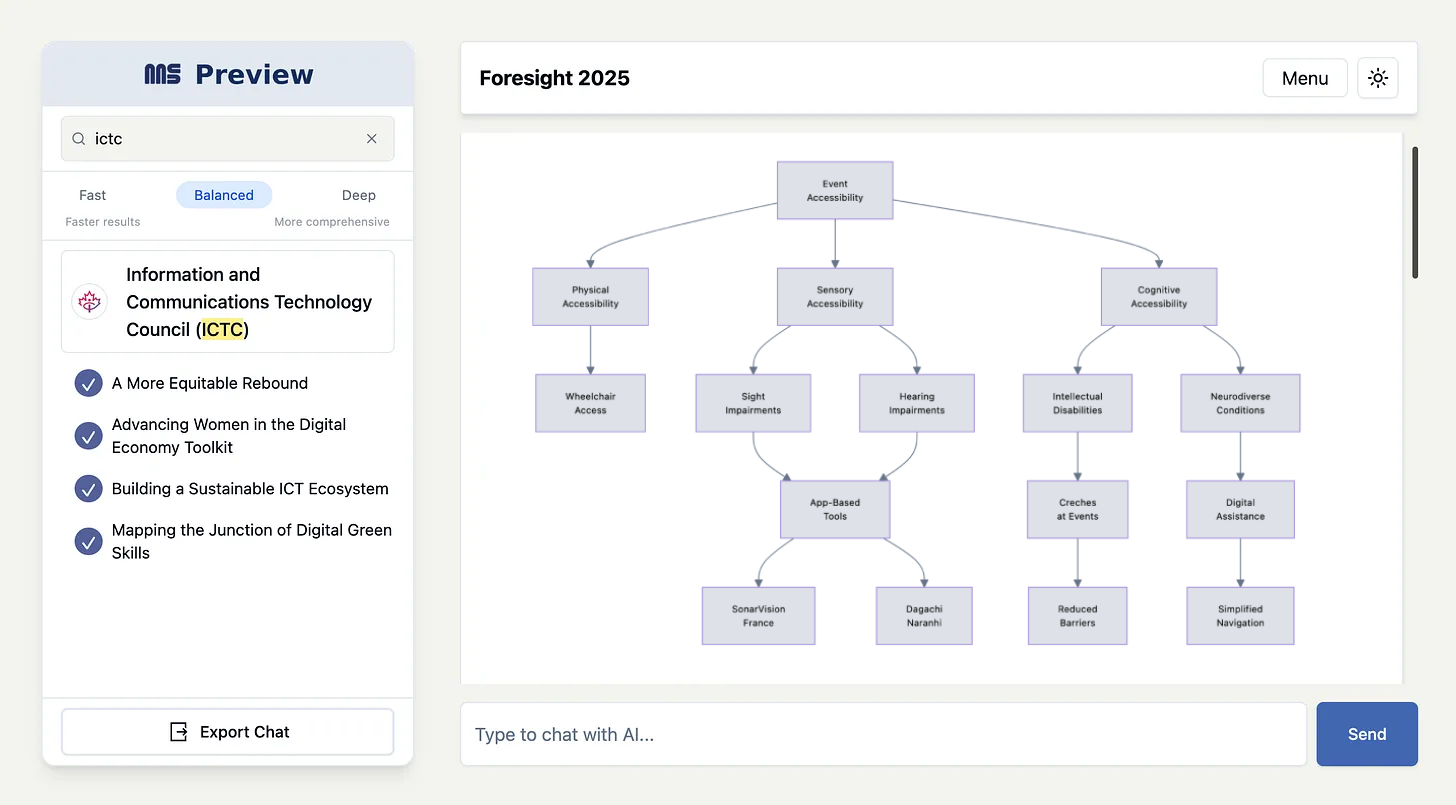This screenshot has height=805, width=1456.
Task: Click the Event Accessibility node
Action: 835,190
